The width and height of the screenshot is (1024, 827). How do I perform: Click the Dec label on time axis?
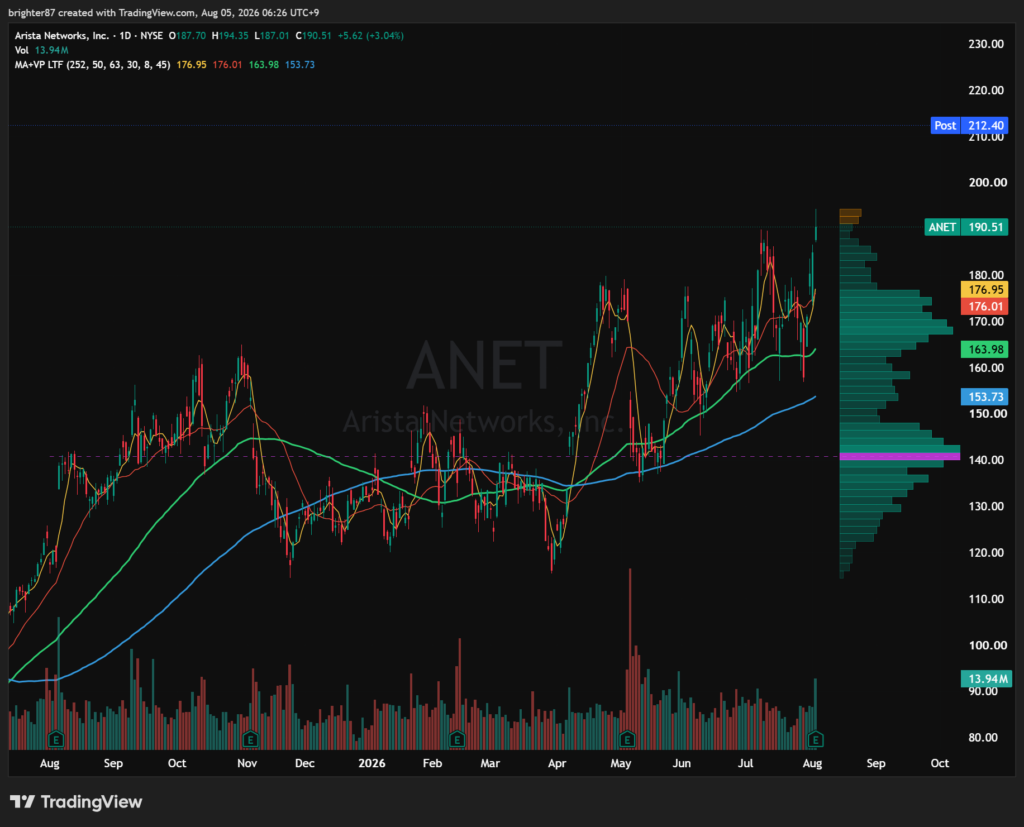tap(304, 763)
